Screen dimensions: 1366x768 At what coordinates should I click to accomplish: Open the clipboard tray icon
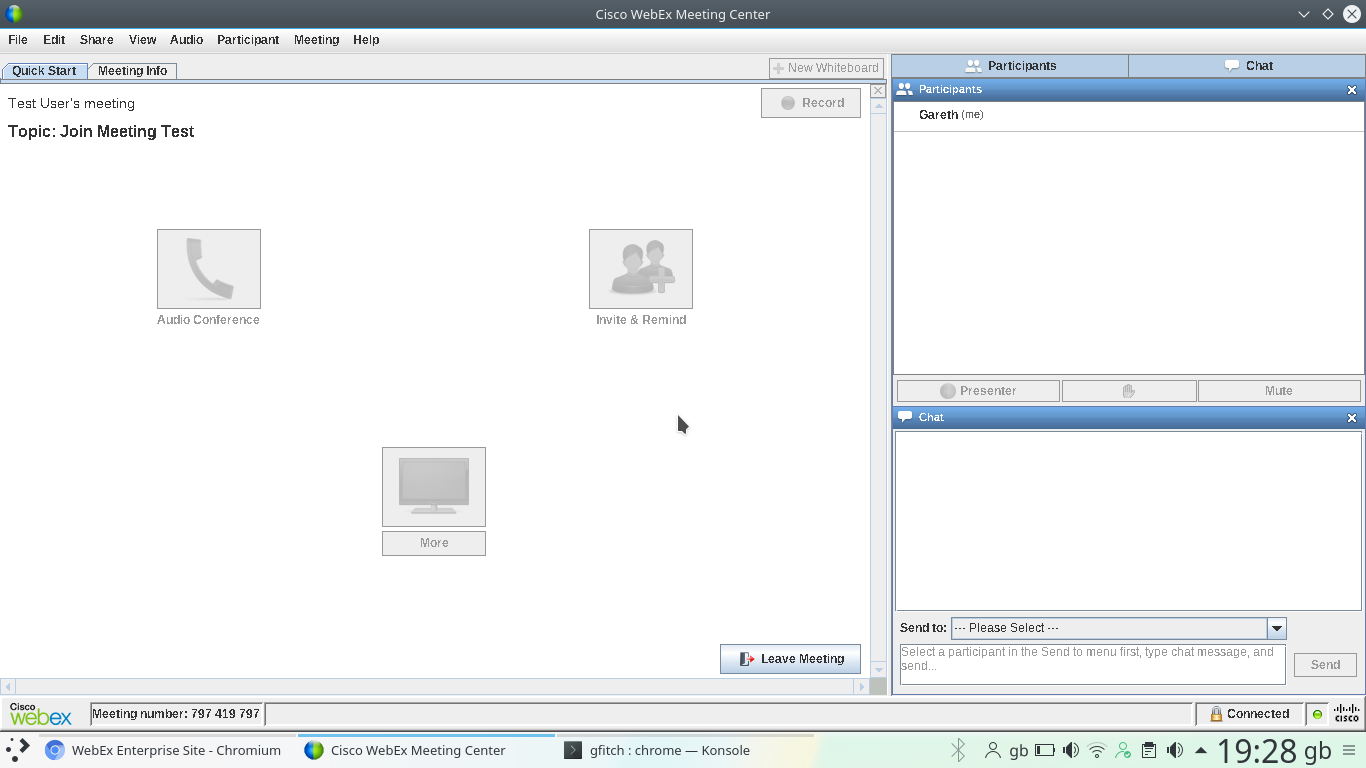[1149, 750]
